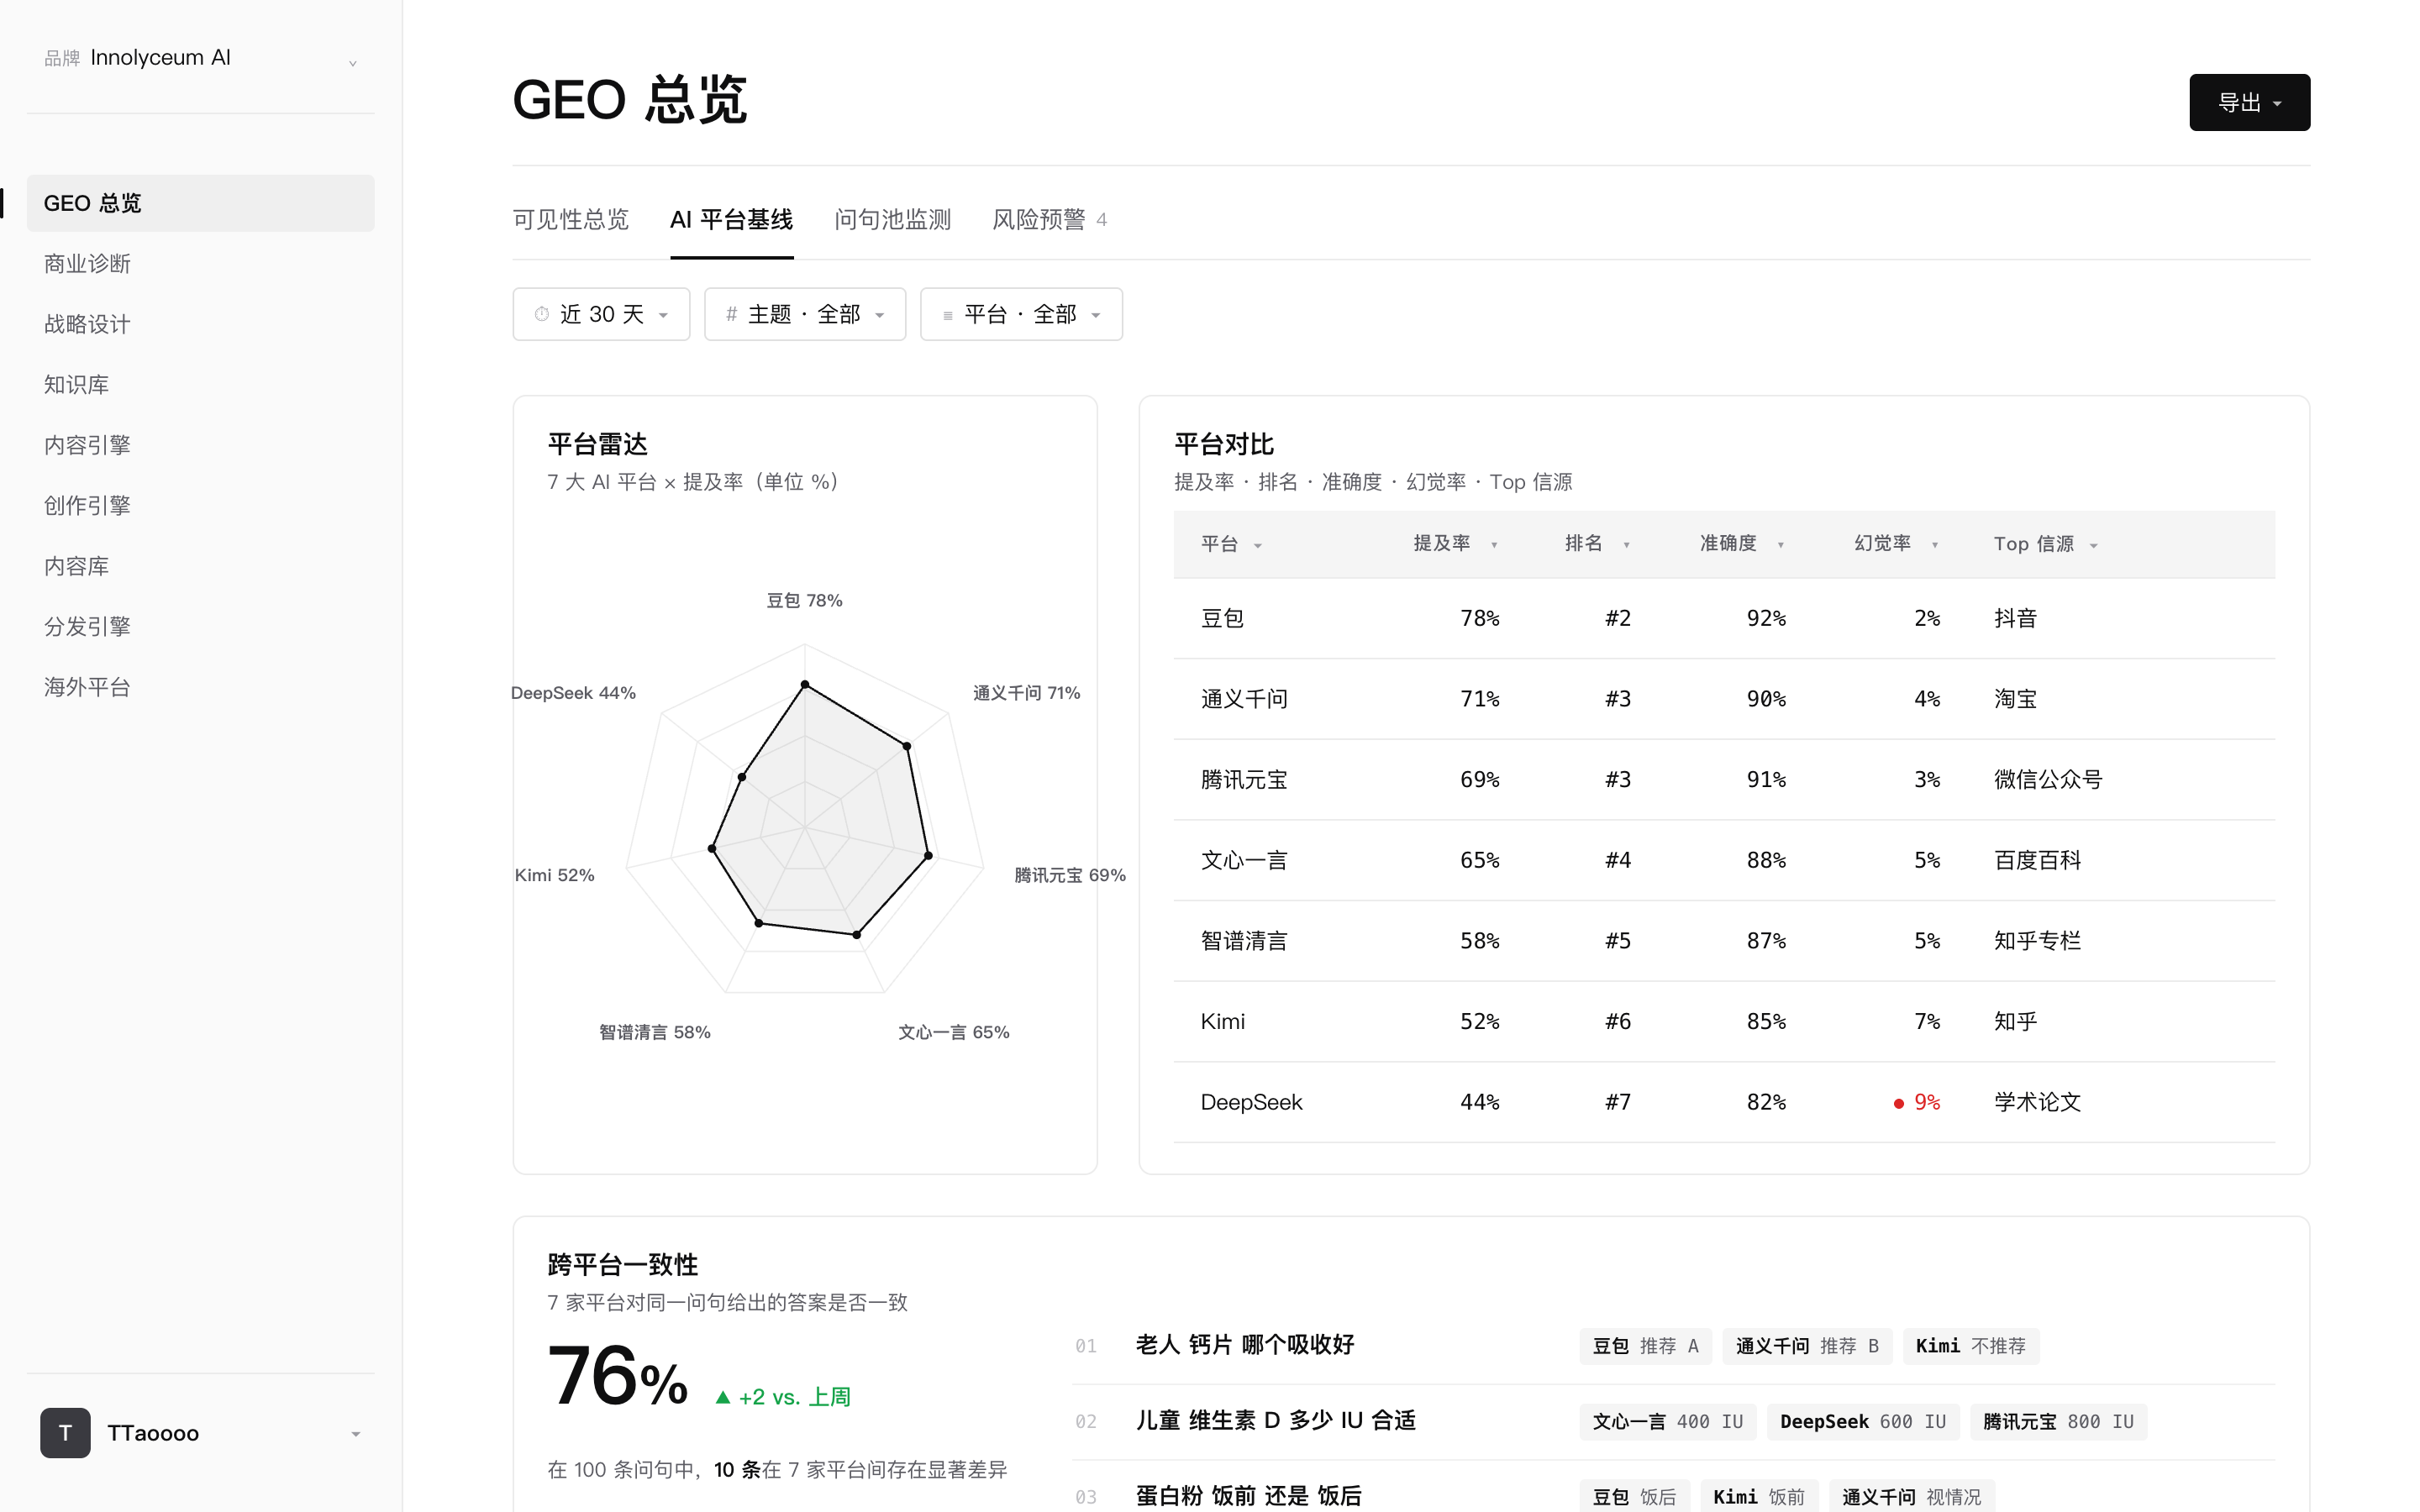This screenshot has height=1512, width=2420.
Task: Click the 豆包 78% radar chart label
Action: pos(804,600)
